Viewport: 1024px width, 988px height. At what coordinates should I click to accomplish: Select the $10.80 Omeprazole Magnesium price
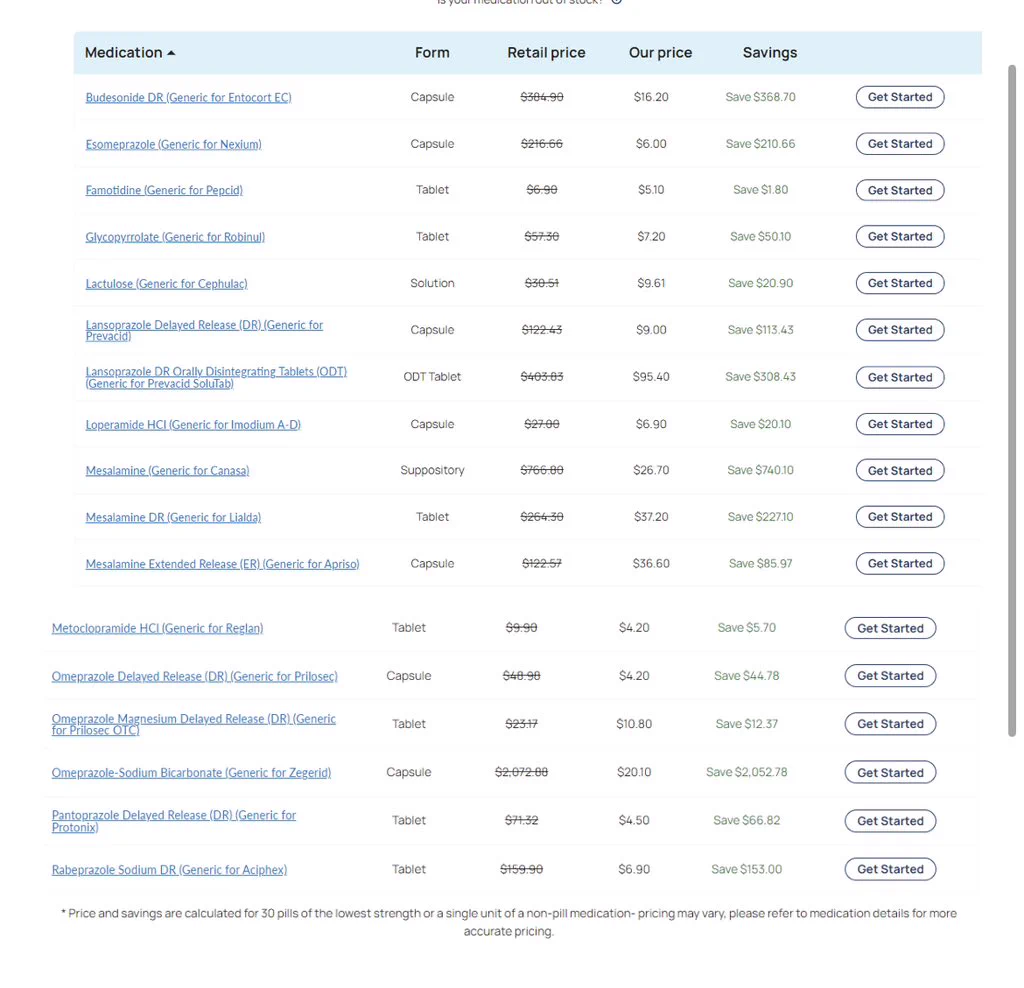633,724
